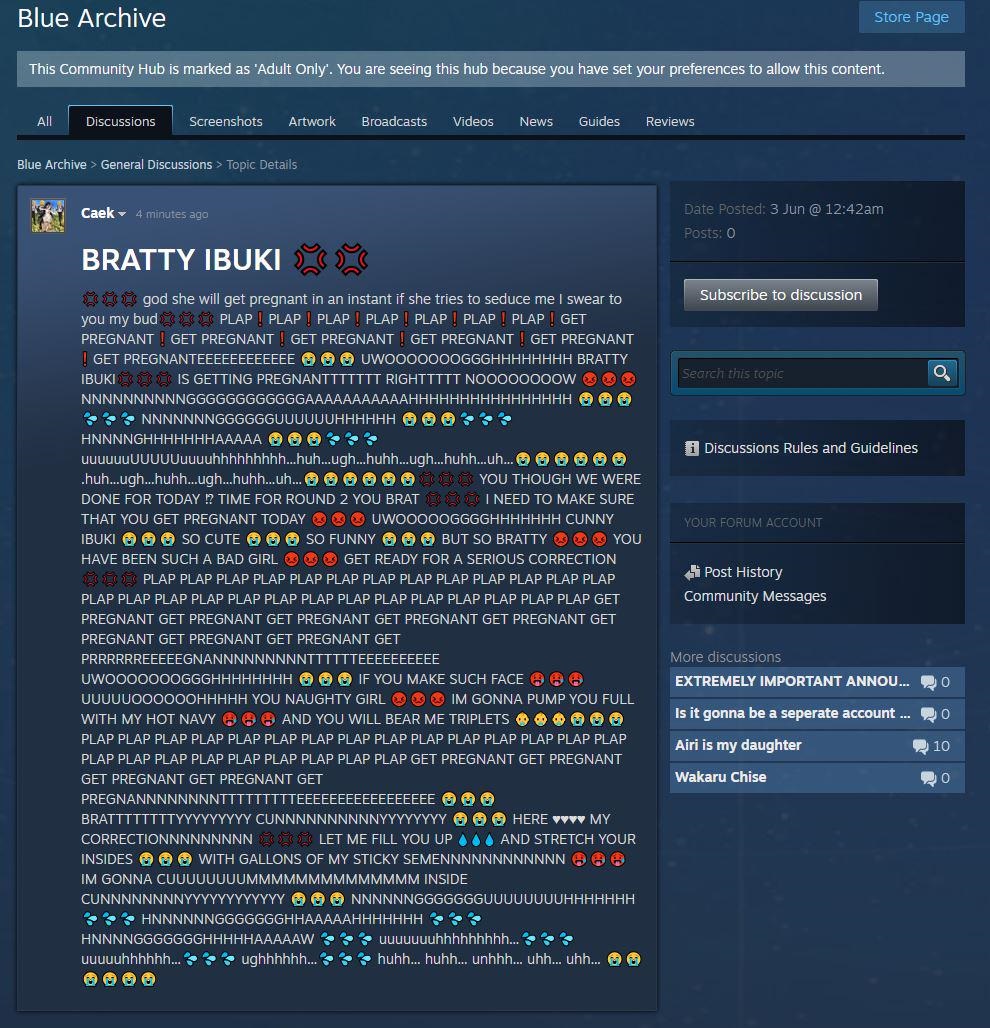
Task: Open Caek's profile avatar
Action: [48, 215]
